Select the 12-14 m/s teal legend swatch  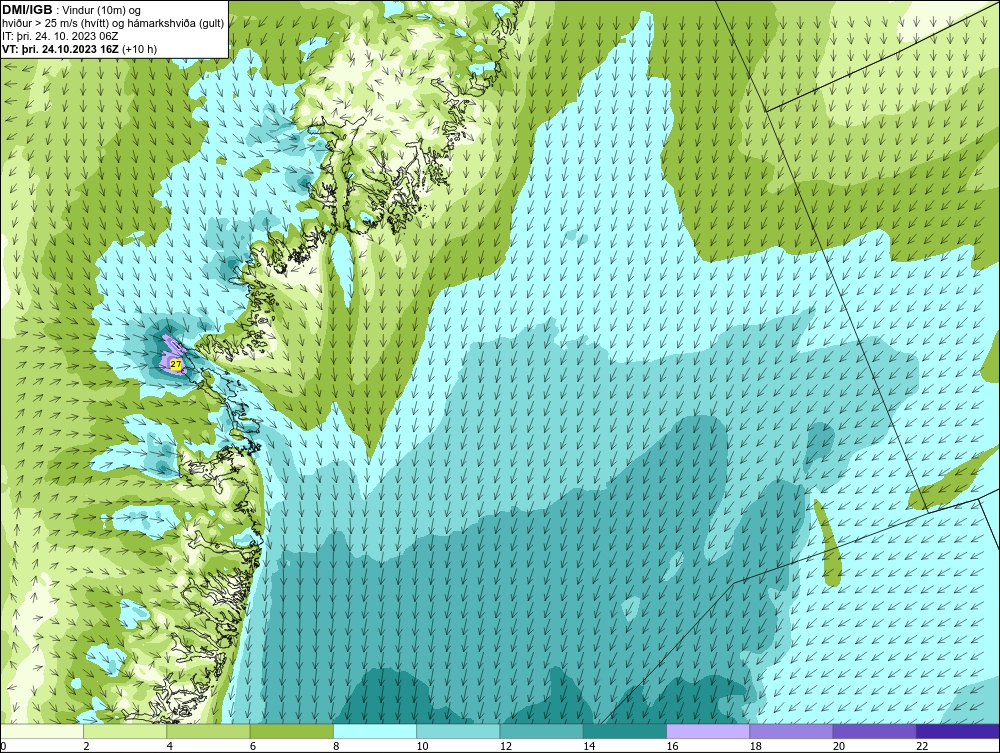click(541, 731)
